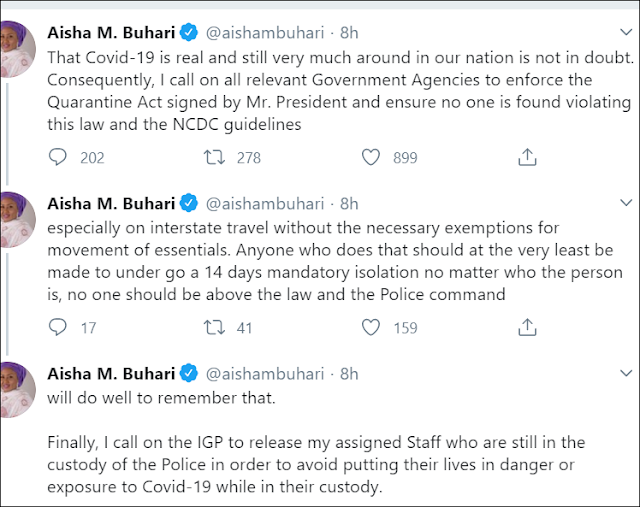Retweet the tweet with 278 retweets

point(213,157)
